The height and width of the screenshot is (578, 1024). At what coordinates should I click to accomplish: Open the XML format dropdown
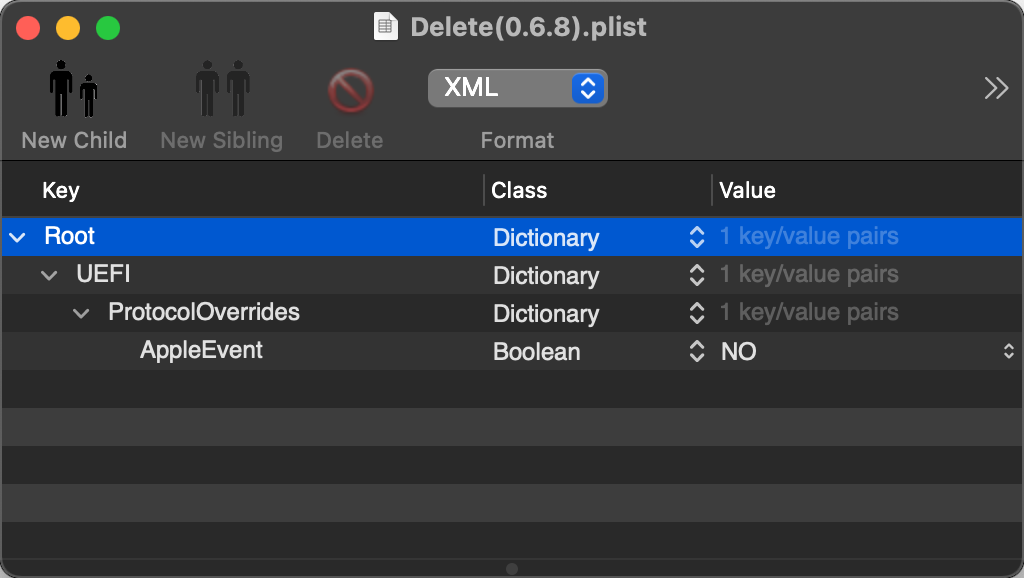coord(517,88)
